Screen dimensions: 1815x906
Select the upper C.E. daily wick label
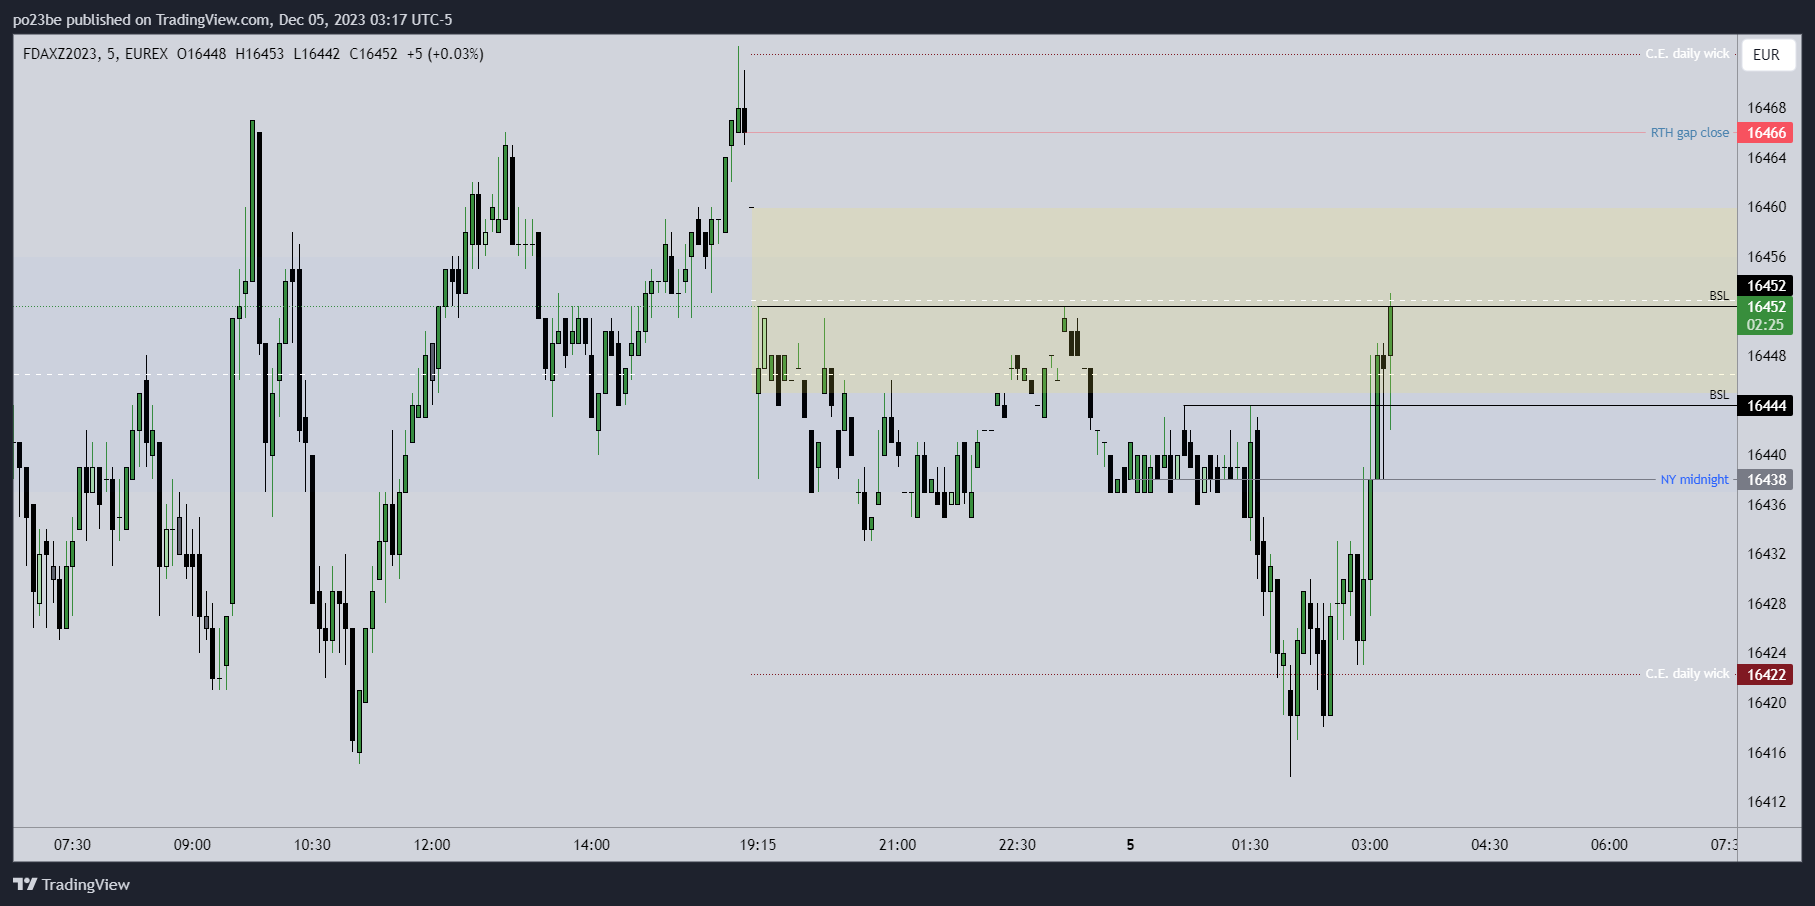(1687, 54)
